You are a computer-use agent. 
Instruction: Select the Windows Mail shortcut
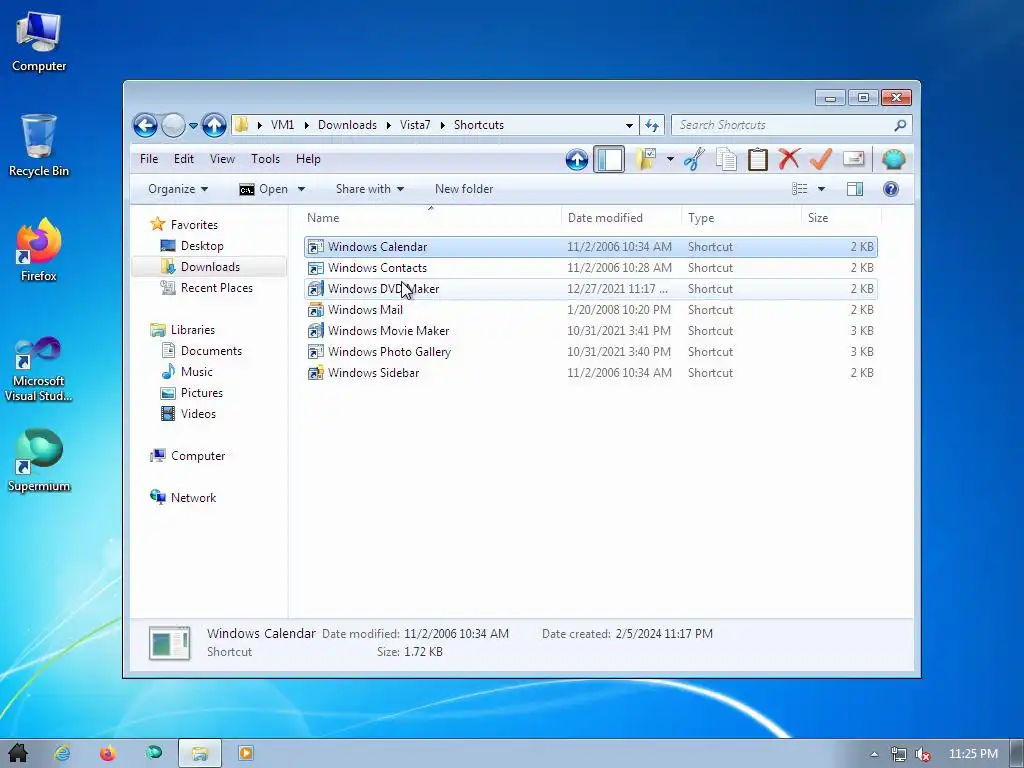click(590, 310)
